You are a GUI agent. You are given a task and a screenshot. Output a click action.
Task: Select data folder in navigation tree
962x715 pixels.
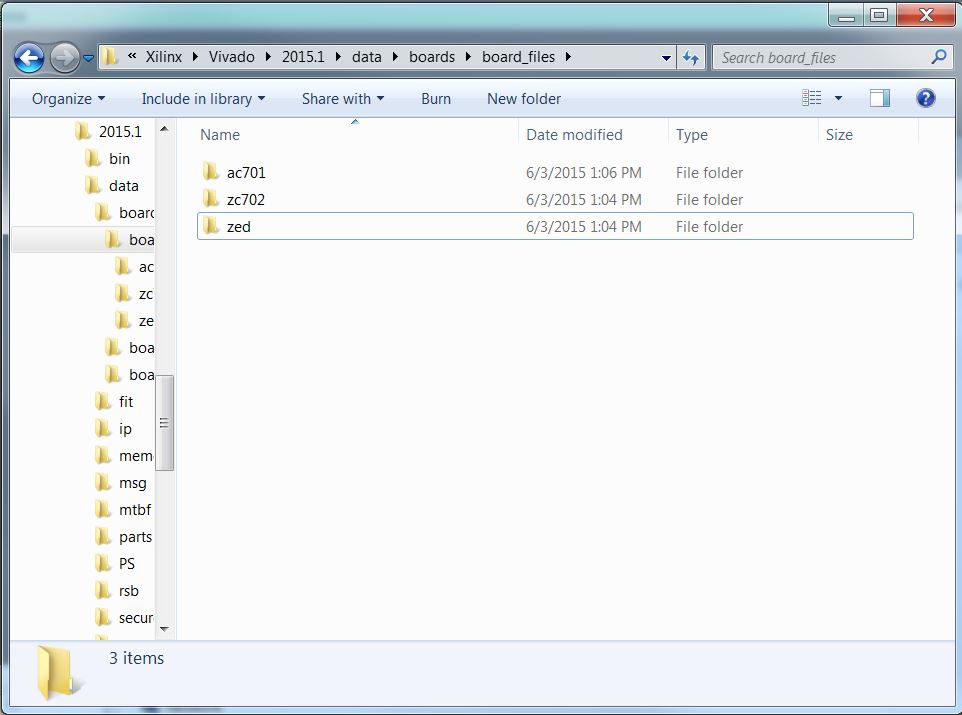123,185
